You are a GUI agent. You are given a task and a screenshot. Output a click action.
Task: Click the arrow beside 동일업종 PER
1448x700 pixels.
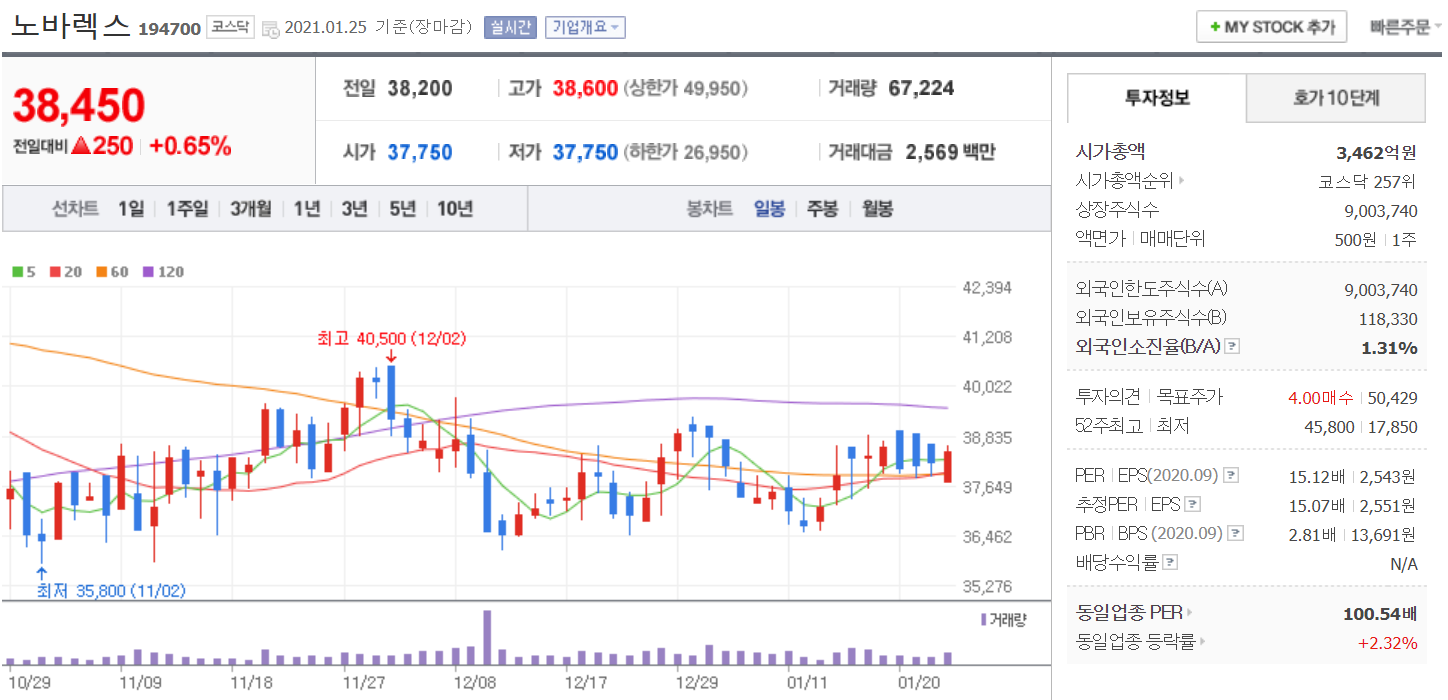click(x=1189, y=612)
